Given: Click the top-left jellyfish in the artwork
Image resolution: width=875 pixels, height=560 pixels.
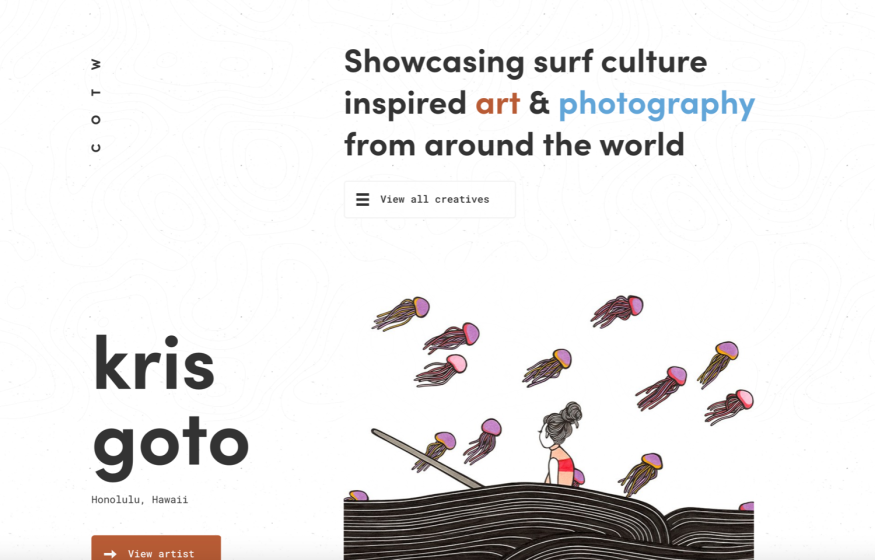Looking at the screenshot, I should click(x=401, y=313).
